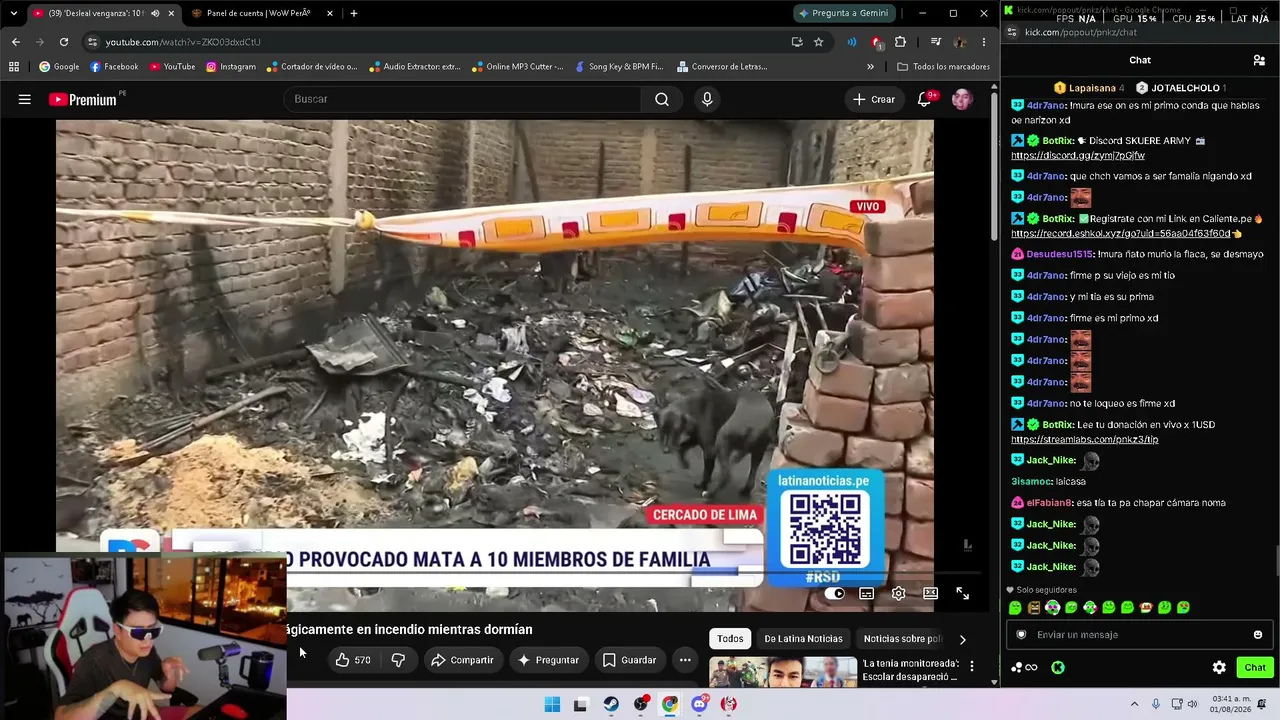Open the YouTube guide hamburger menu
Screen dimensions: 1280x720
[x=25, y=99]
